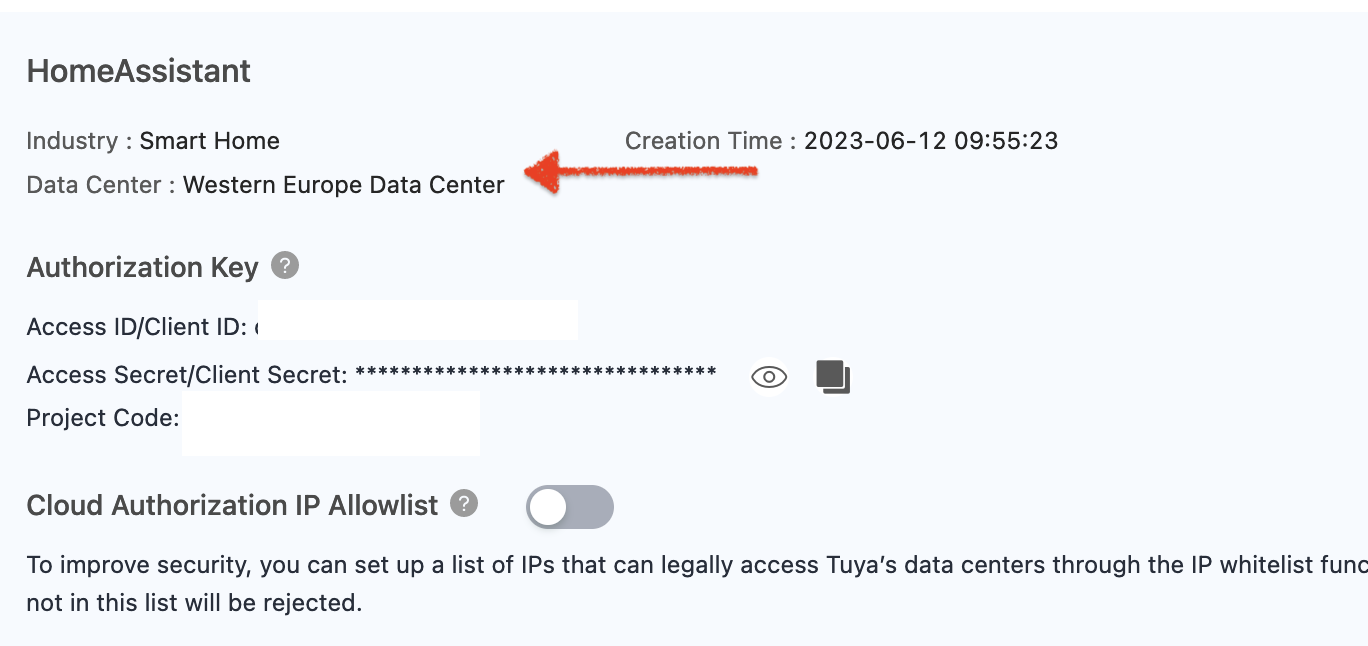The width and height of the screenshot is (1368, 646).
Task: Select the creation time 2023-06-12 09:55:23
Action: [931, 141]
